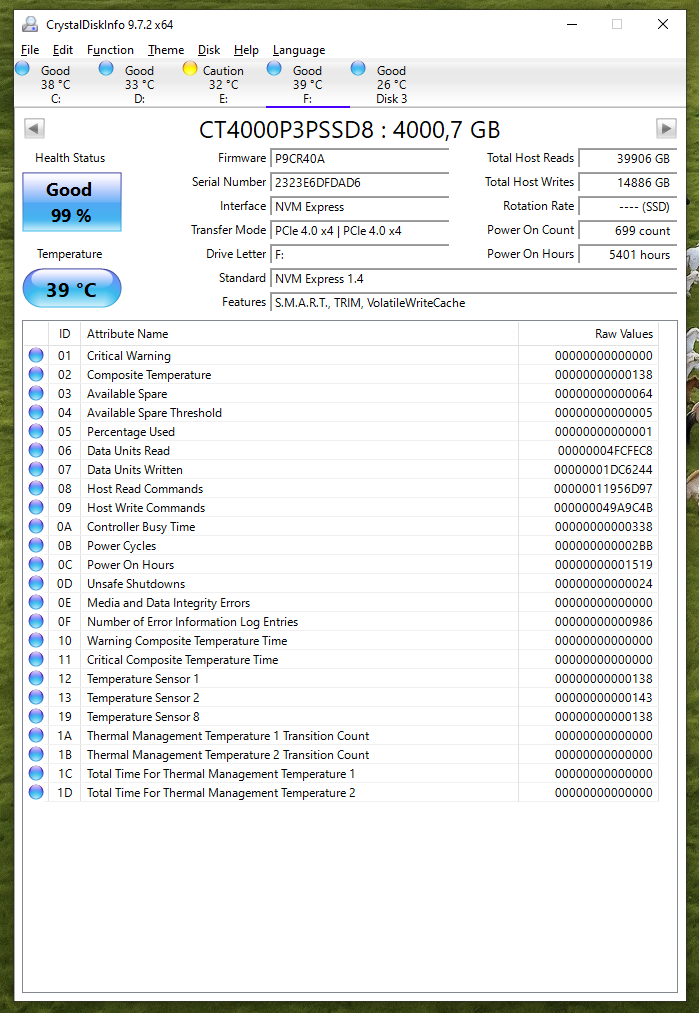
Task: Click the ID column header
Action: click(65, 333)
